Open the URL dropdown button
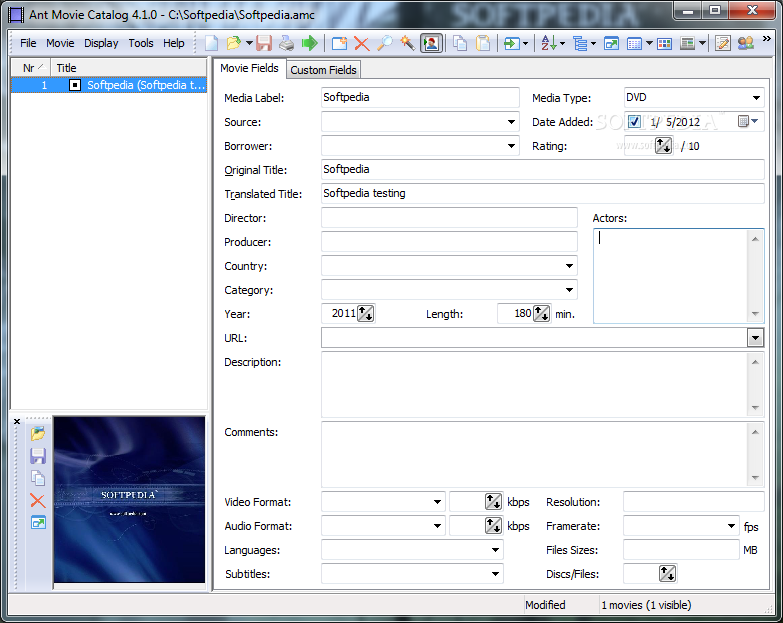Viewport: 783px width, 623px height. (x=755, y=338)
